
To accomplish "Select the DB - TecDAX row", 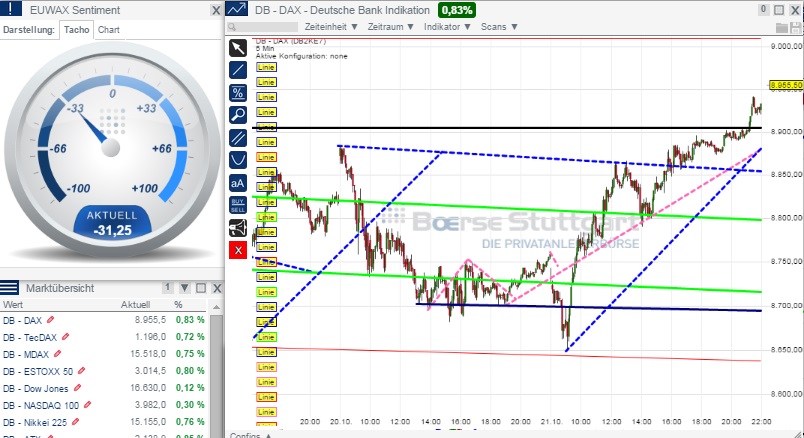I will tap(104, 337).
